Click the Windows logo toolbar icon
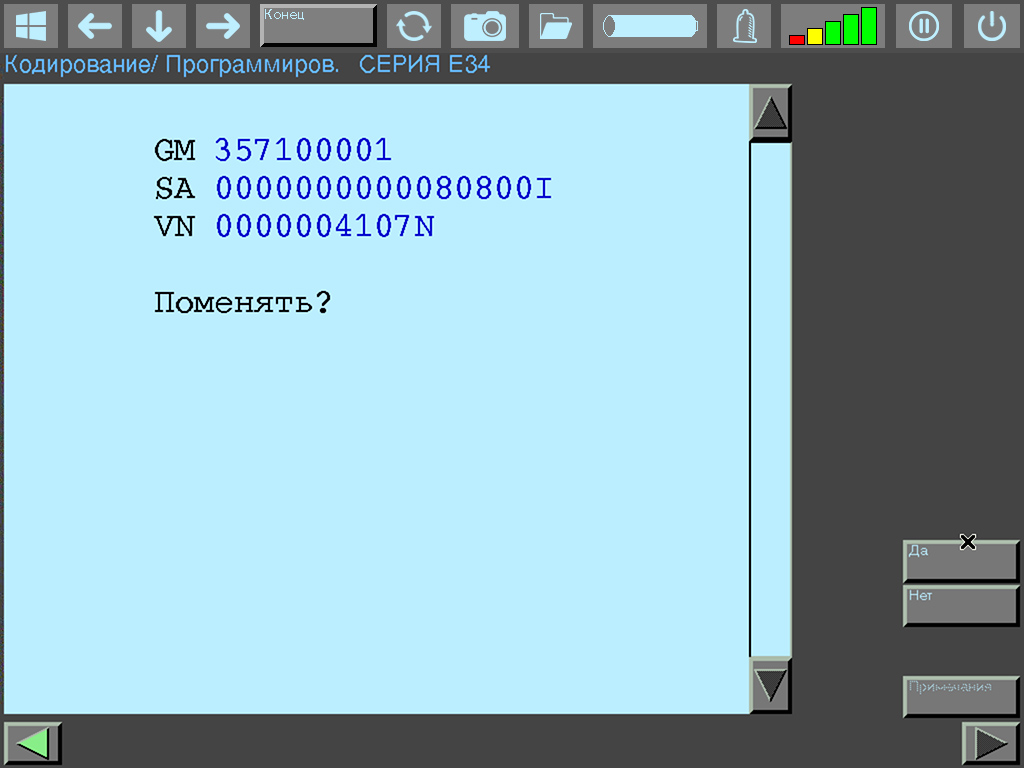Screen dimensions: 1024x768 coord(30,26)
